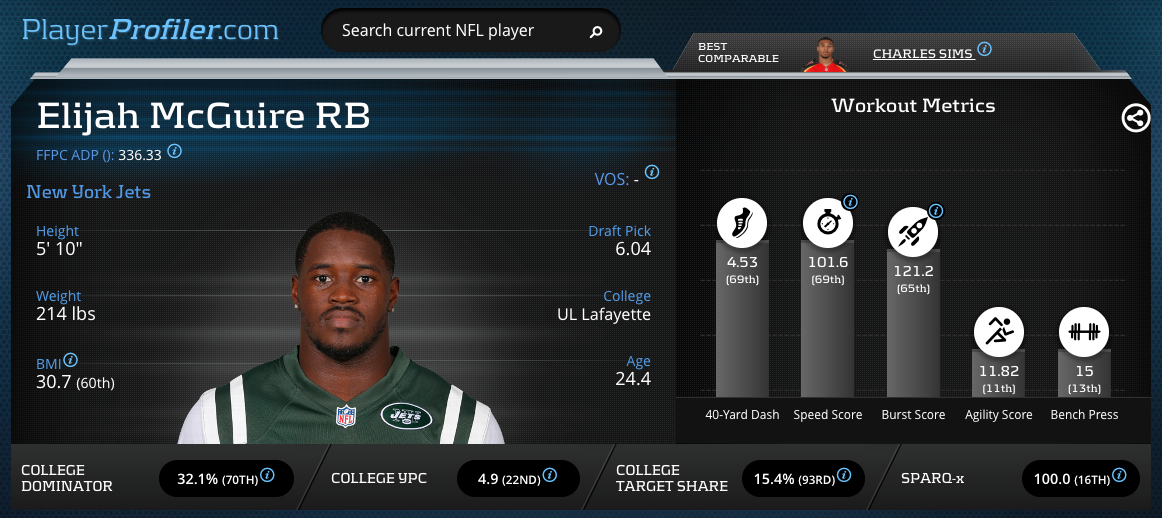This screenshot has height=518, width=1162.
Task: Open info icon next to Charles Sims
Action: pos(984,50)
